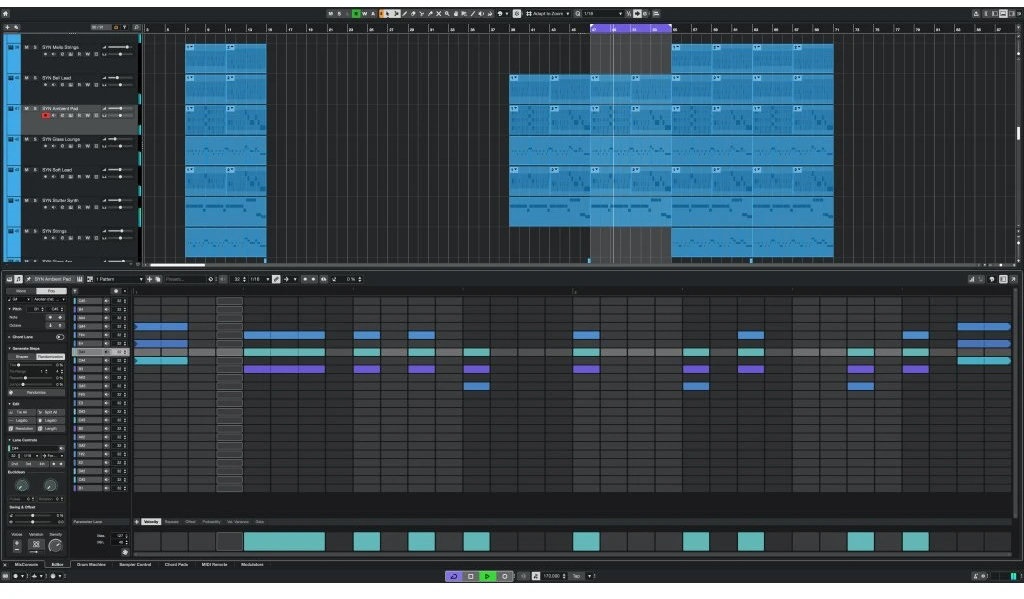Click the plus icon to add a parameter lane
Image resolution: width=1024 pixels, height=599 pixels.
point(136,522)
